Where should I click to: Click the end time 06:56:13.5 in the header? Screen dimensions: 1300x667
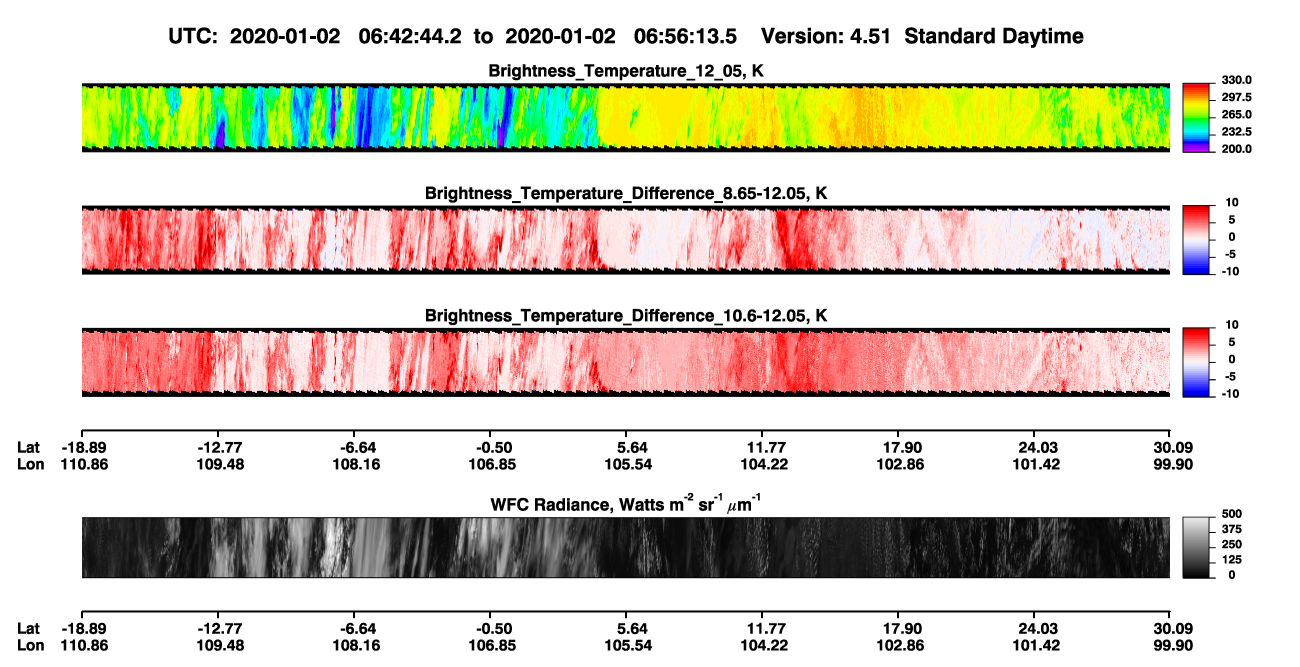pyautogui.click(x=686, y=37)
